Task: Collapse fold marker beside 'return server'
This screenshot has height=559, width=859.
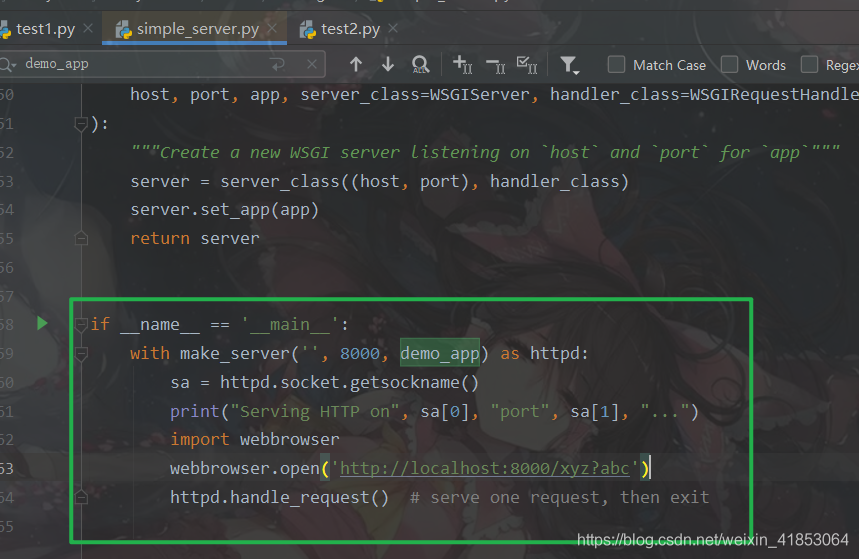Action: coord(81,238)
